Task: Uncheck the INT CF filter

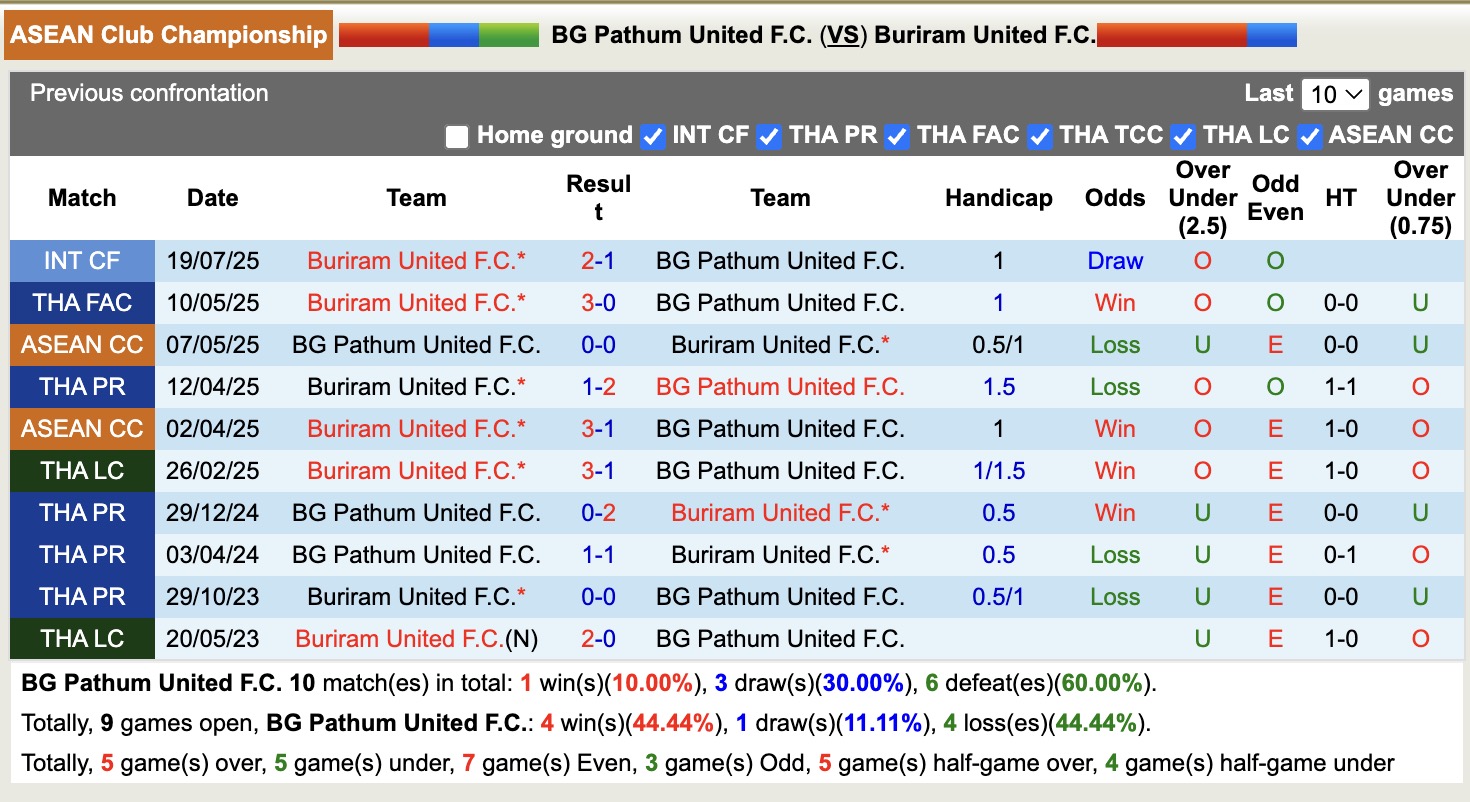Action: (x=652, y=136)
